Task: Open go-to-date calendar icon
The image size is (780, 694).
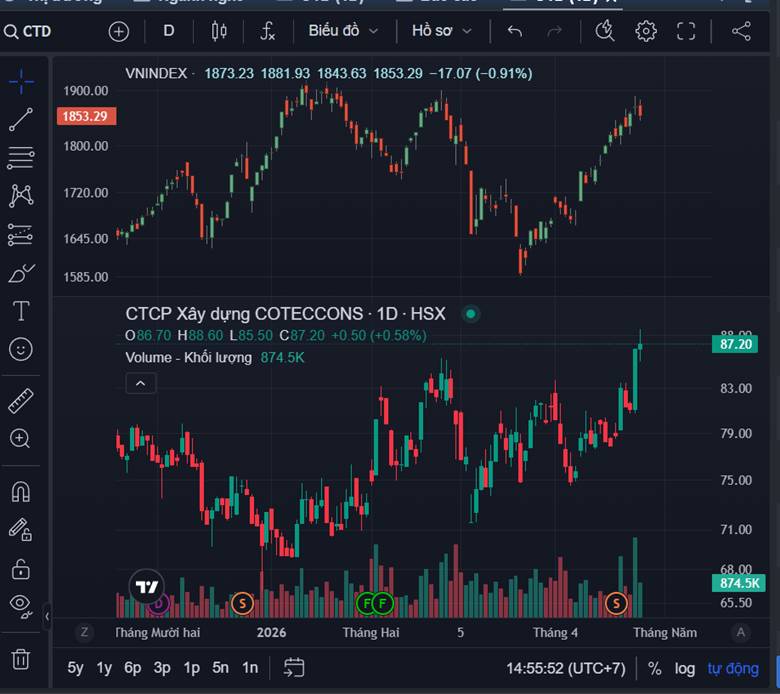Action: pos(294,667)
